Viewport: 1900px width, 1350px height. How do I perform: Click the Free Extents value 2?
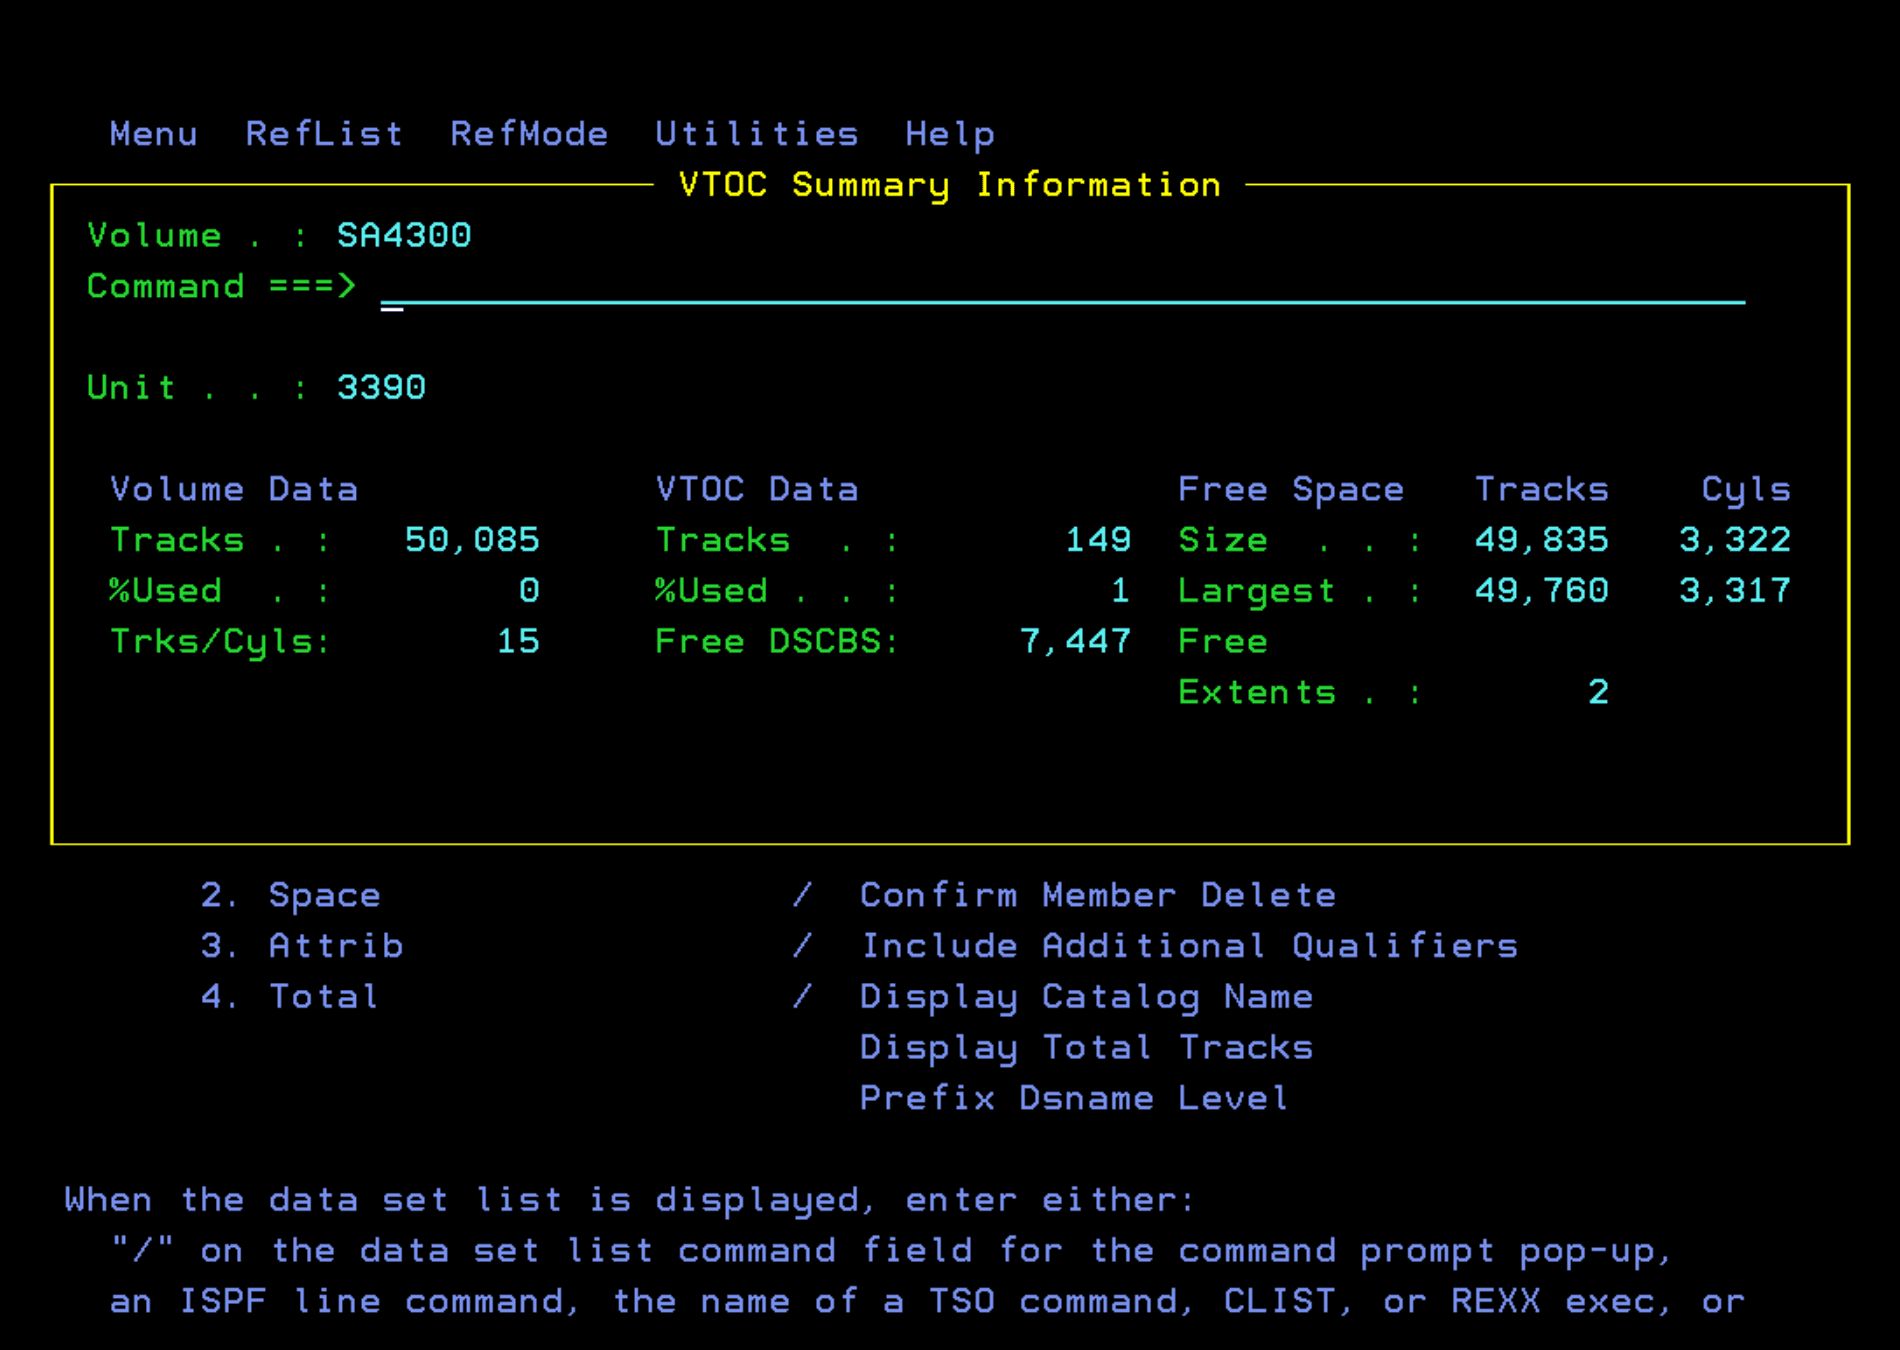coord(1600,692)
